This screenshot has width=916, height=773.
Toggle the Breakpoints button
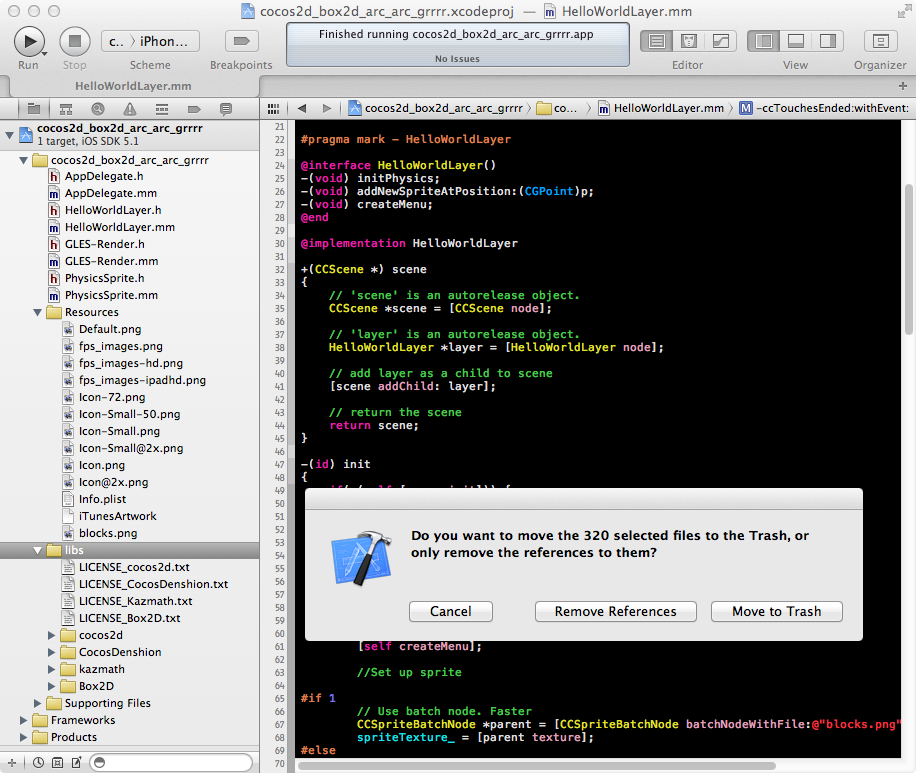tap(241, 41)
